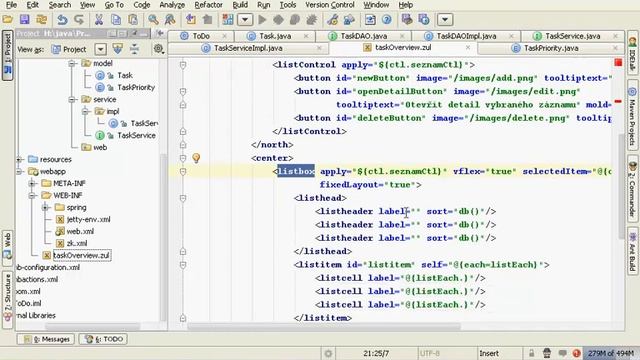Close the ToDo tab
This screenshot has width=640, height=360.
tap(224, 36)
